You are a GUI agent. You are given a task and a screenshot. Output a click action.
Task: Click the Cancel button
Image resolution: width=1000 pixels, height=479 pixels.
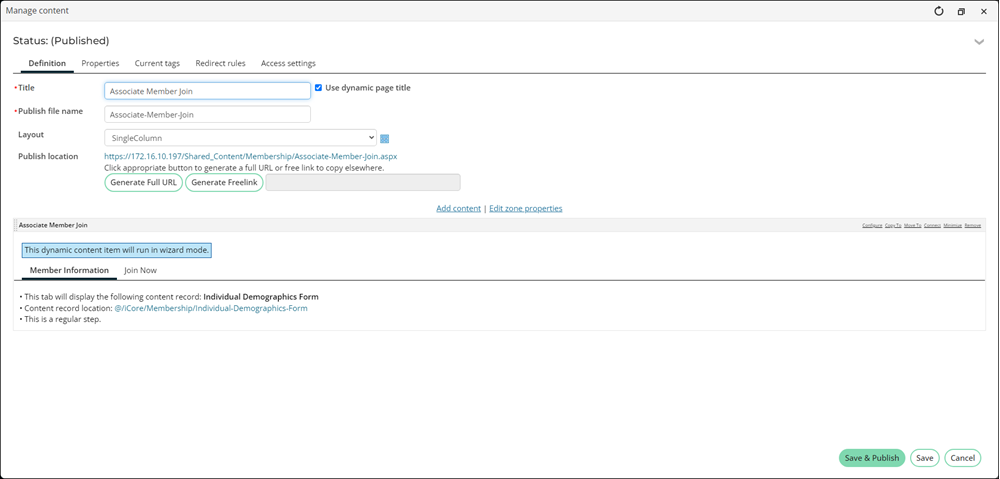coord(962,458)
